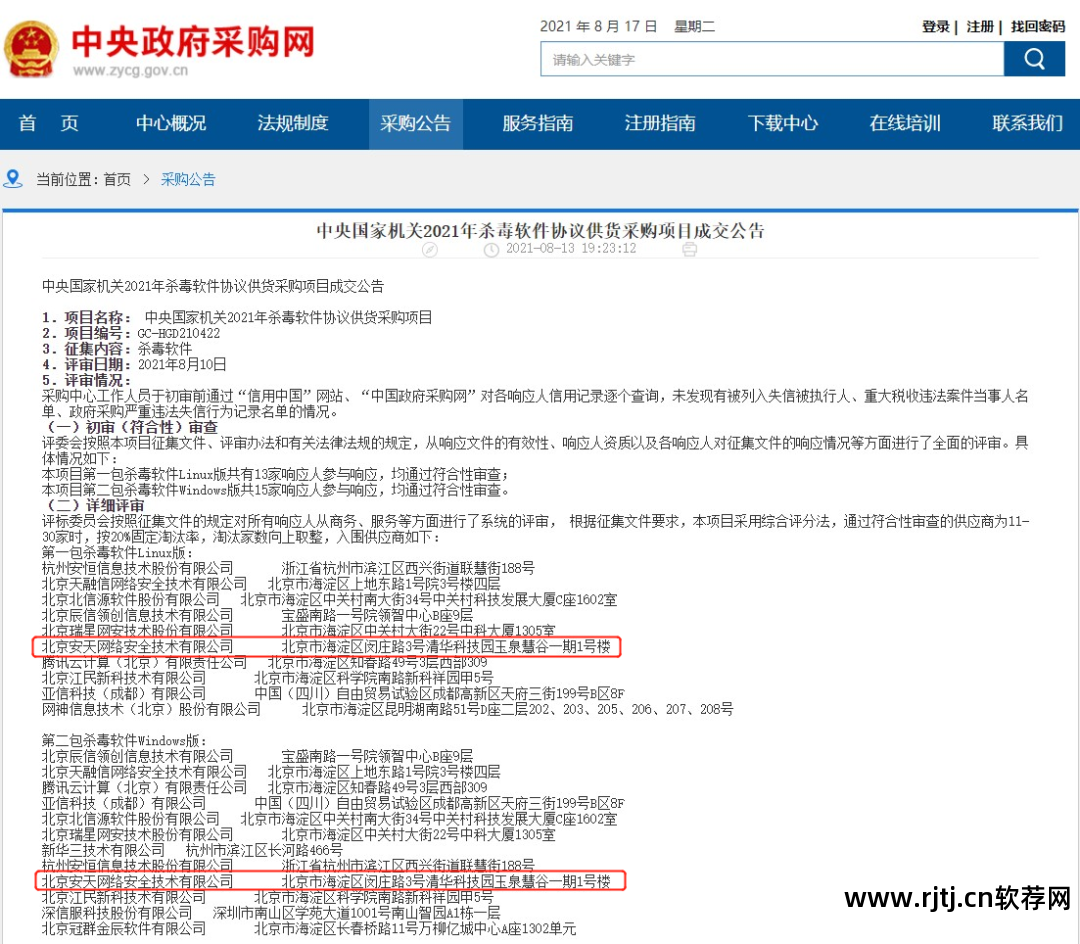
Task: Click the pencil edit icon under title
Action: pyautogui.click(x=430, y=249)
